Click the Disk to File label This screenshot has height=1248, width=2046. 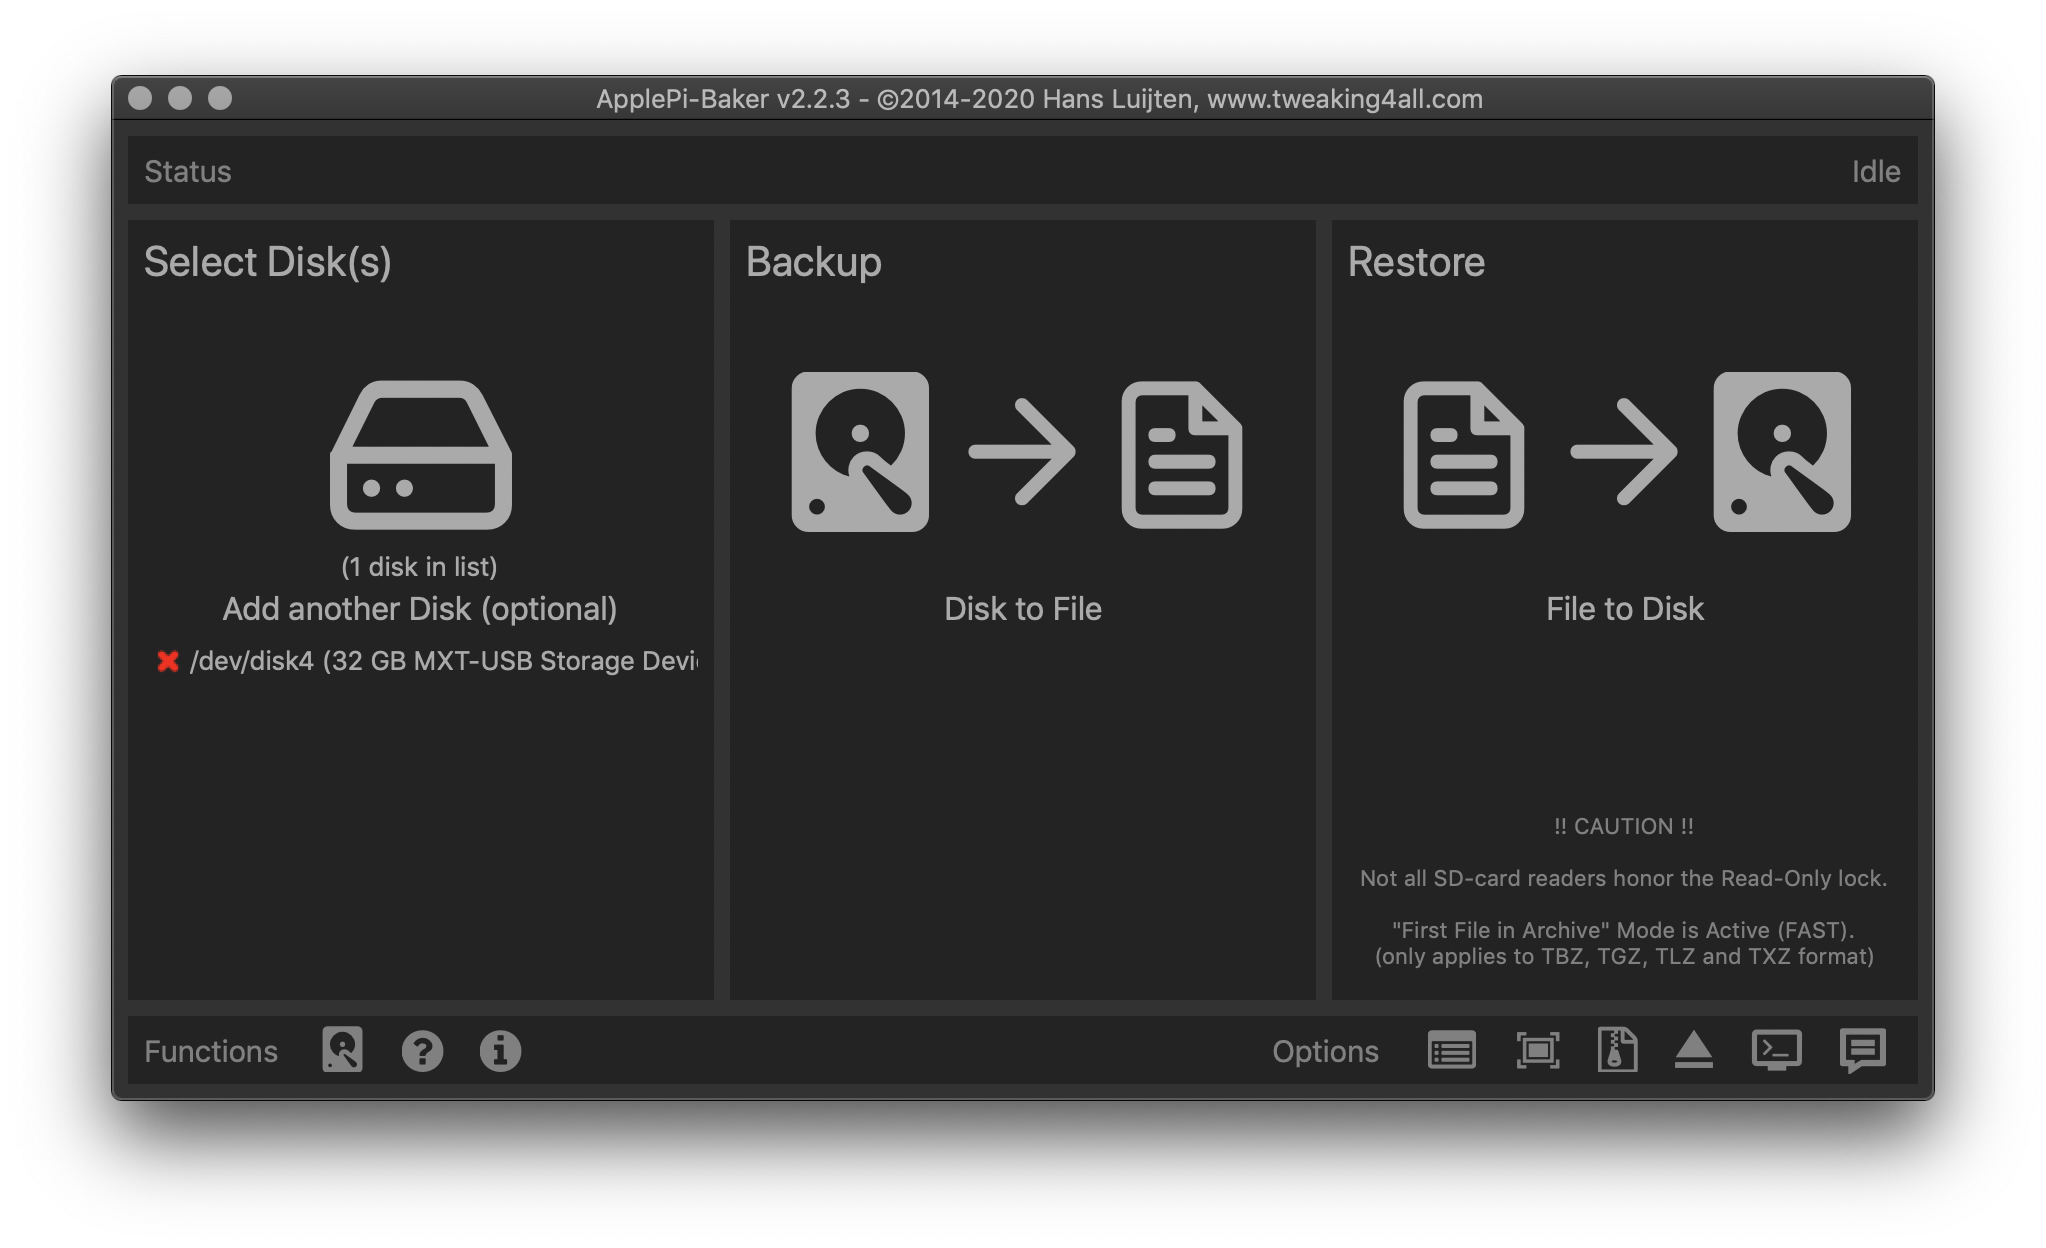click(x=1023, y=609)
